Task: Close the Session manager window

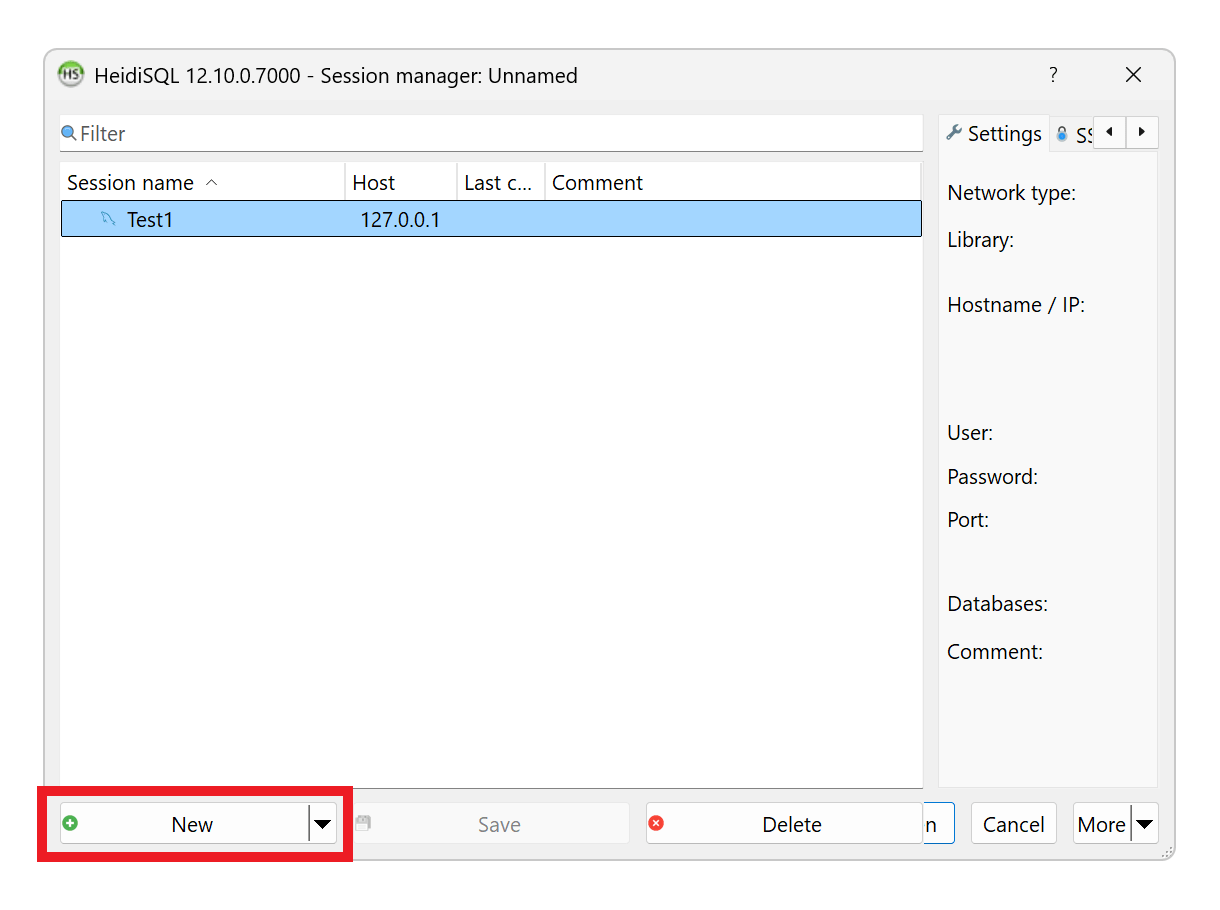Action: [1133, 74]
